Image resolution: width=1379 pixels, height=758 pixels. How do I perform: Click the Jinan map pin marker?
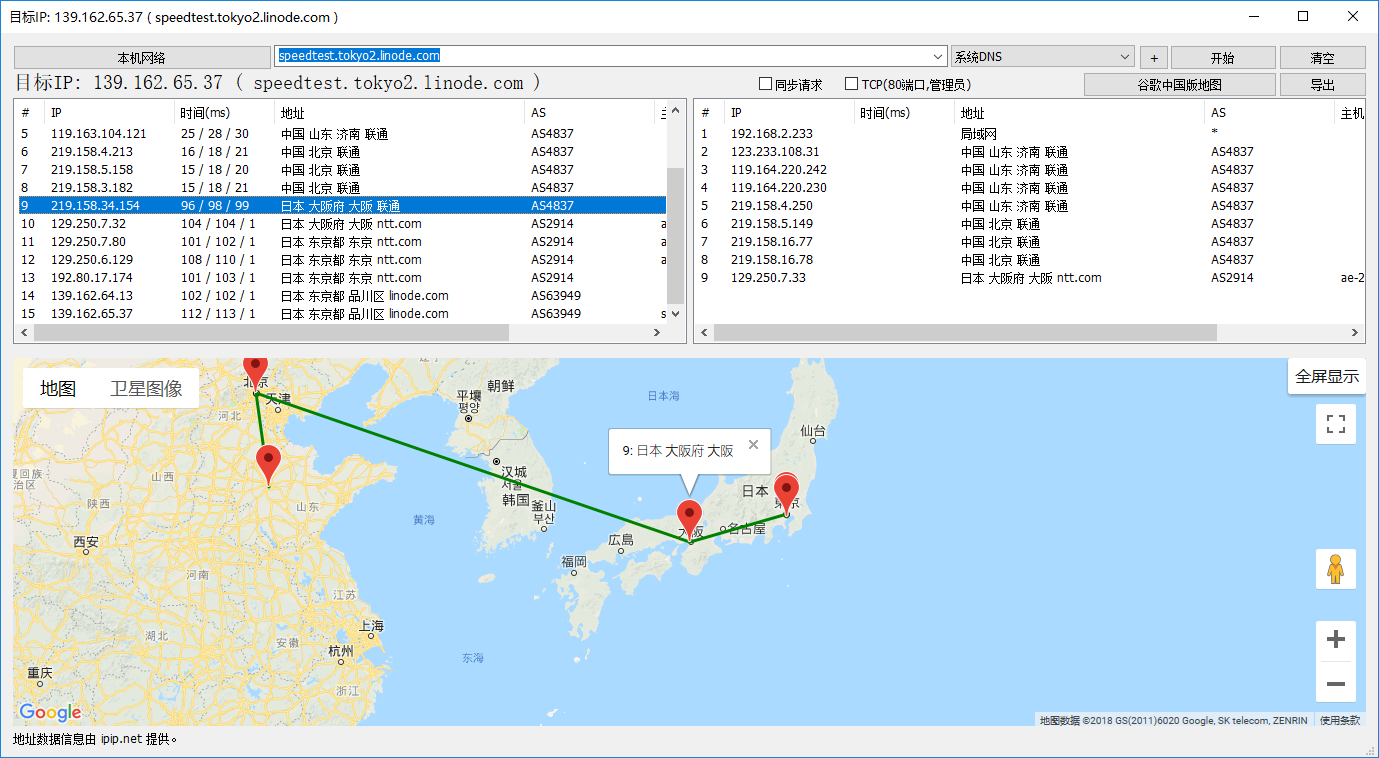click(268, 463)
